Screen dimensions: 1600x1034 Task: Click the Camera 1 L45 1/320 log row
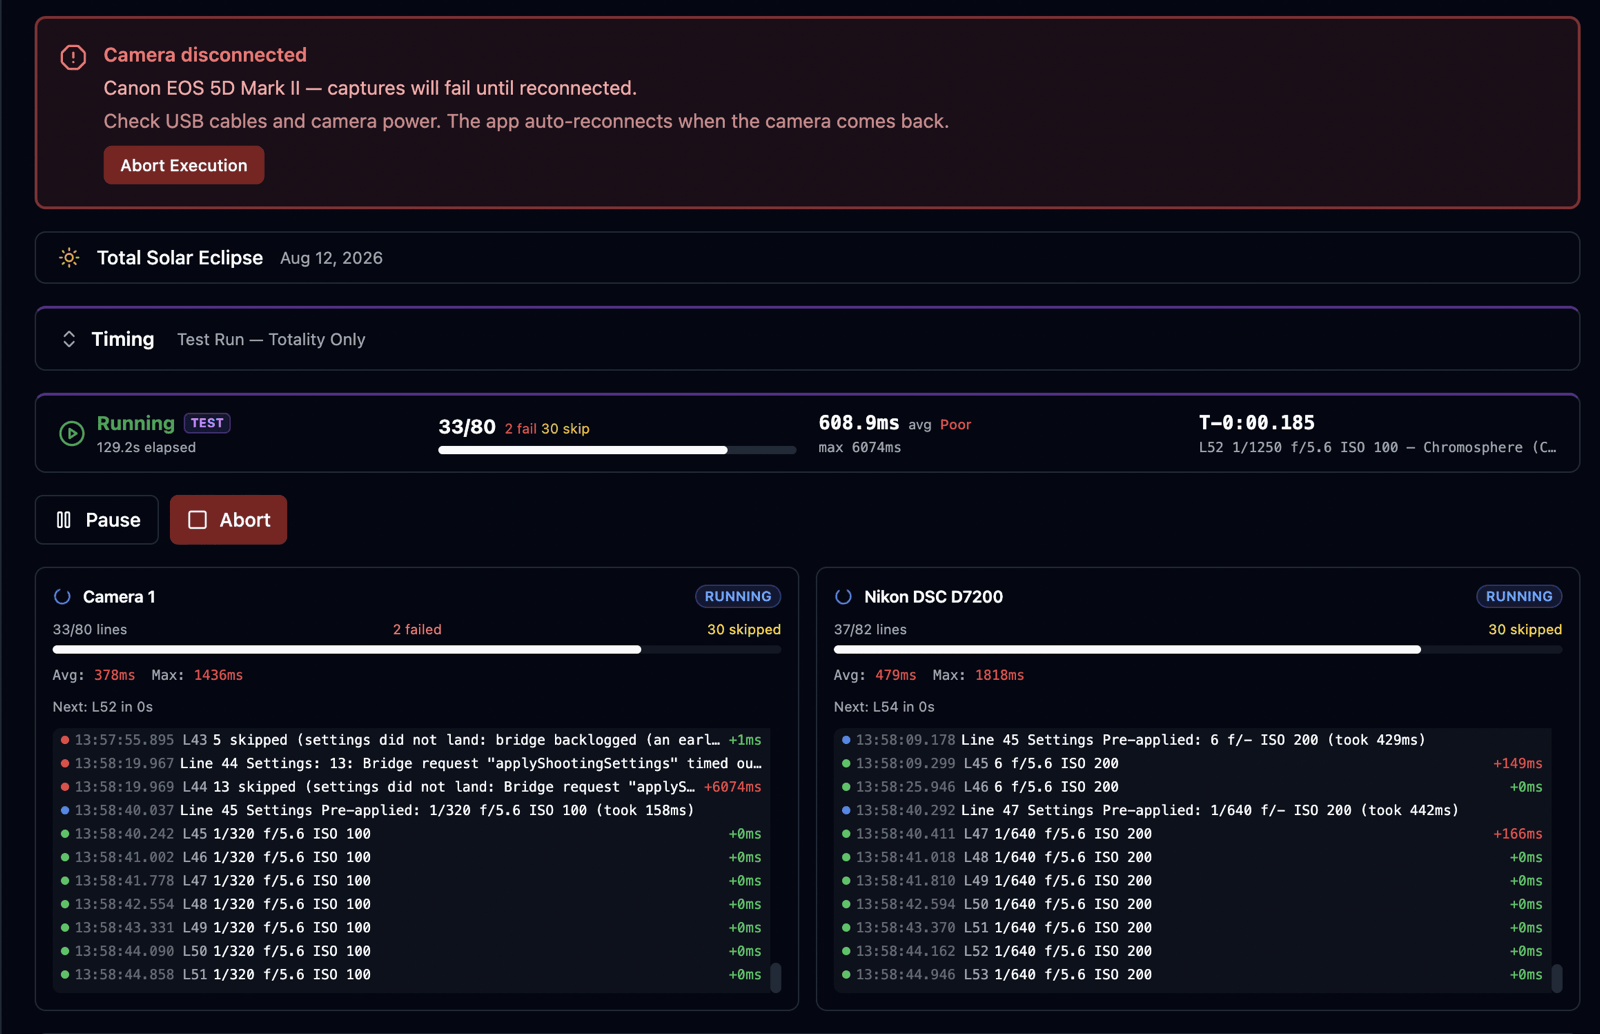[x=411, y=834]
